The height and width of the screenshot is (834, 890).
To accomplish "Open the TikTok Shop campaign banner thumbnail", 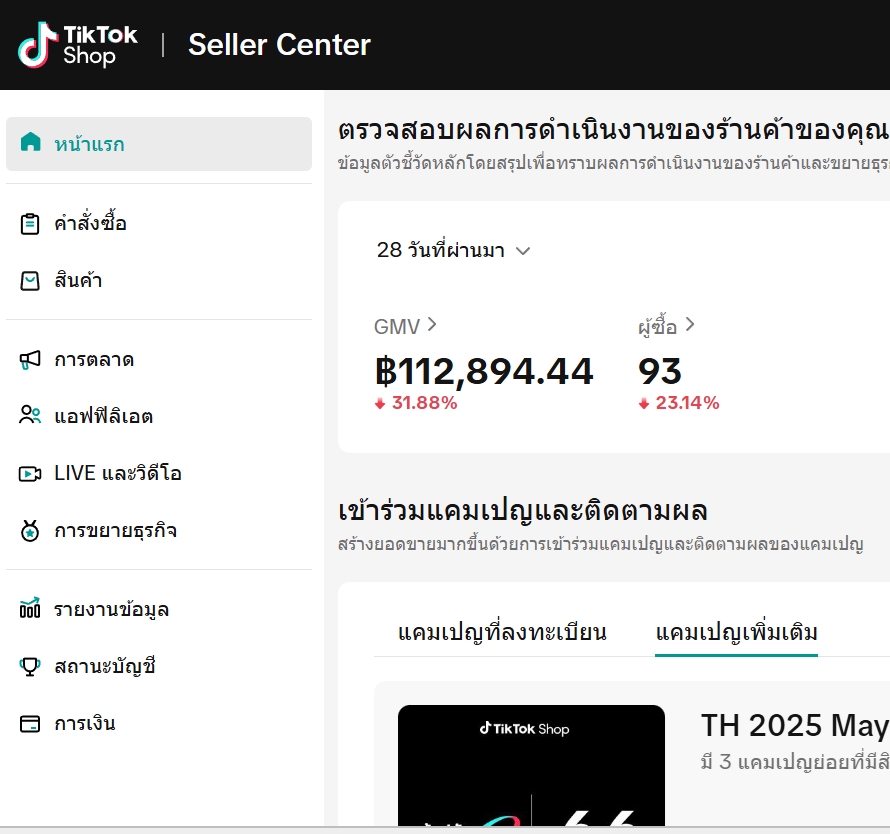I will click(531, 765).
